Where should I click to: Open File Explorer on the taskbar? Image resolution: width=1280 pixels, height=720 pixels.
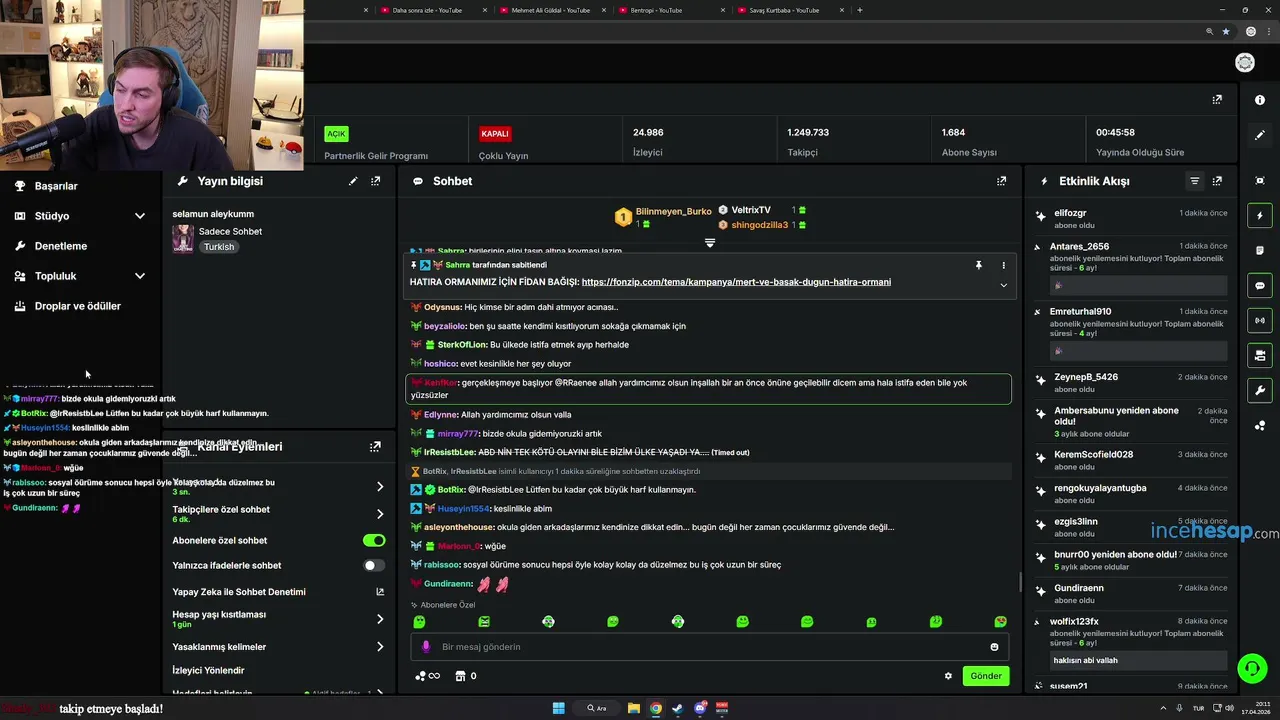pos(634,708)
